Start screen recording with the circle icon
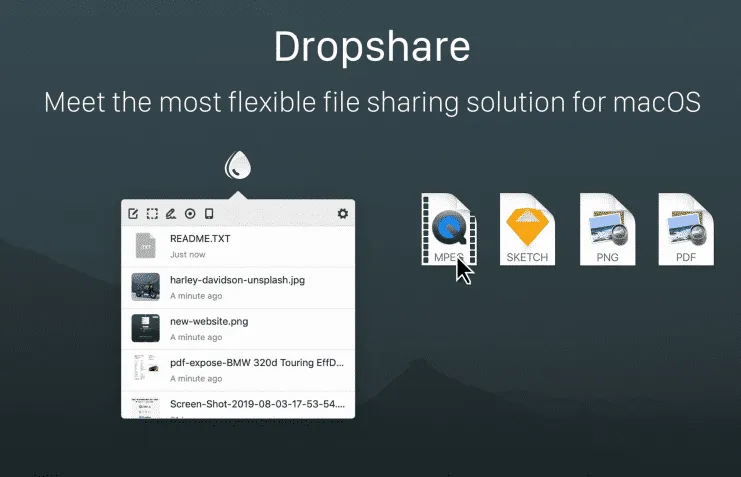This screenshot has width=741, height=477. [190, 214]
